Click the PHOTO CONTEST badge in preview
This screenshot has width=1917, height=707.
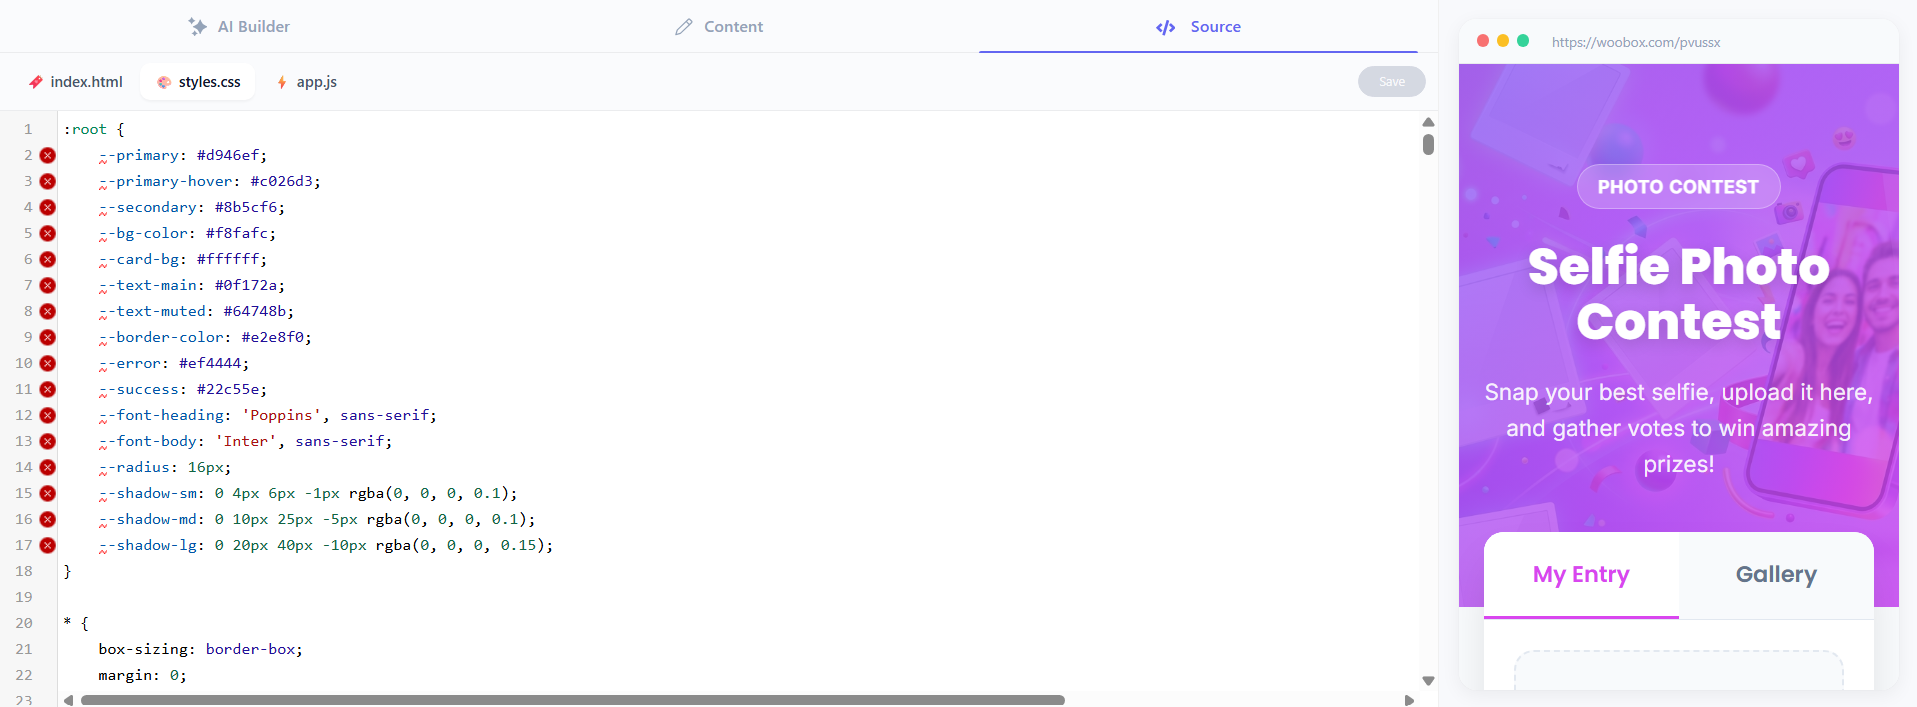1678,187
